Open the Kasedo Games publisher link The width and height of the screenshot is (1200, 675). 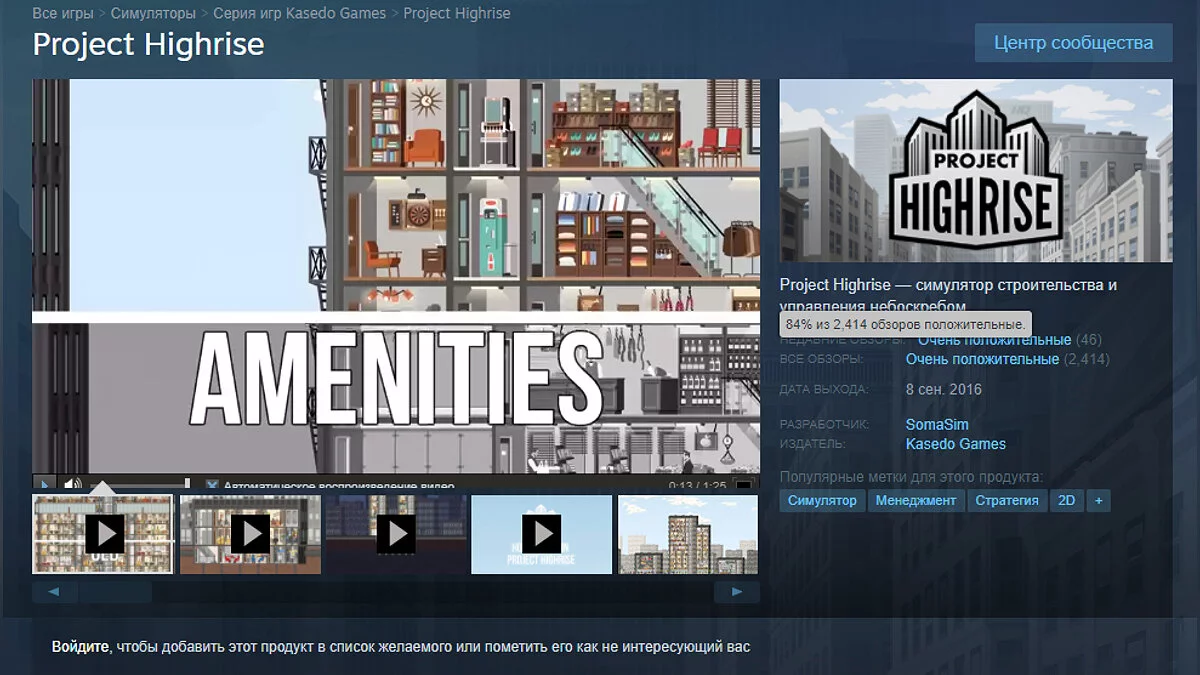tap(955, 444)
